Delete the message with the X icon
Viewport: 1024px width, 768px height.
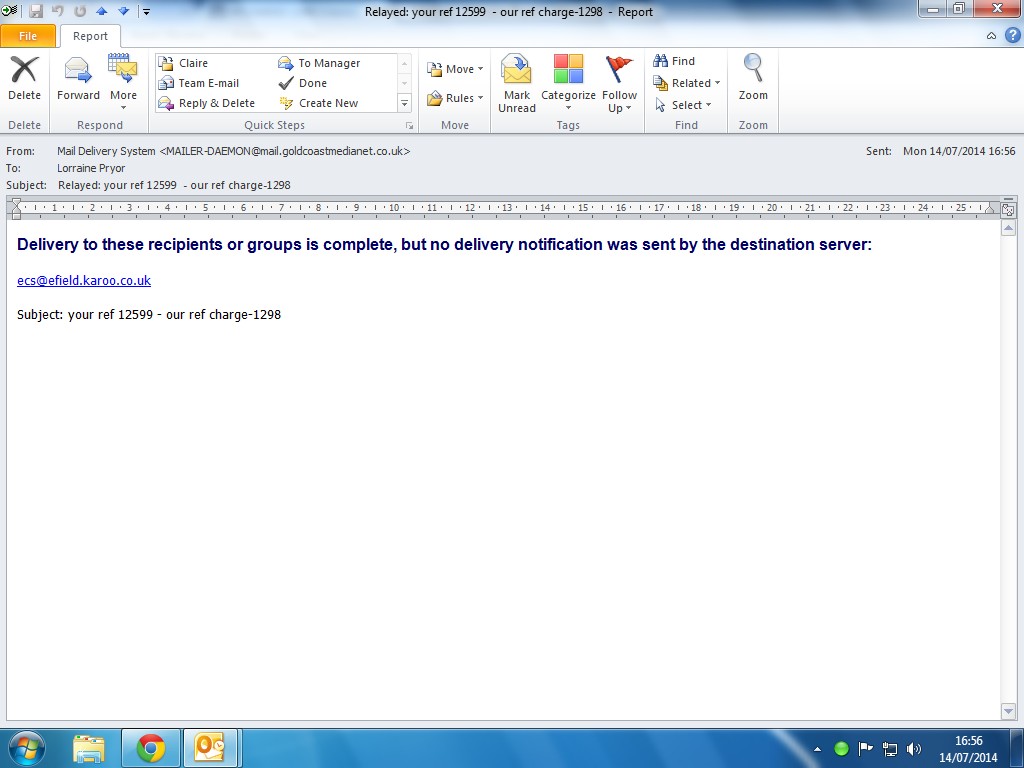point(24,78)
